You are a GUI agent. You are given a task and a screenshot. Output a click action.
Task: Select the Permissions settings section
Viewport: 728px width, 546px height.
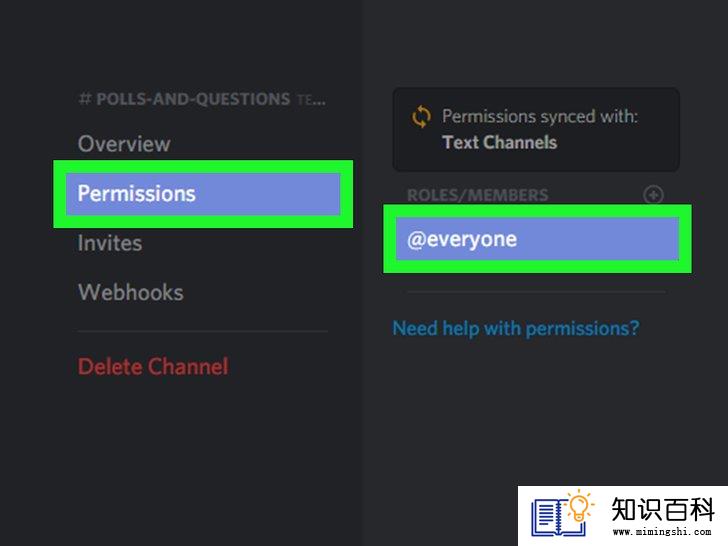click(x=203, y=194)
